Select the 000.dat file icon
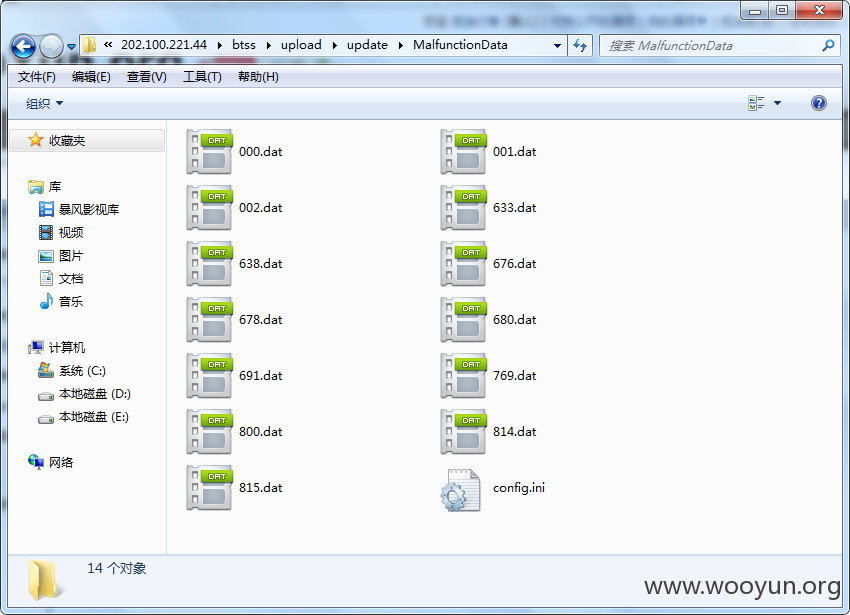850x615 pixels. coord(209,151)
